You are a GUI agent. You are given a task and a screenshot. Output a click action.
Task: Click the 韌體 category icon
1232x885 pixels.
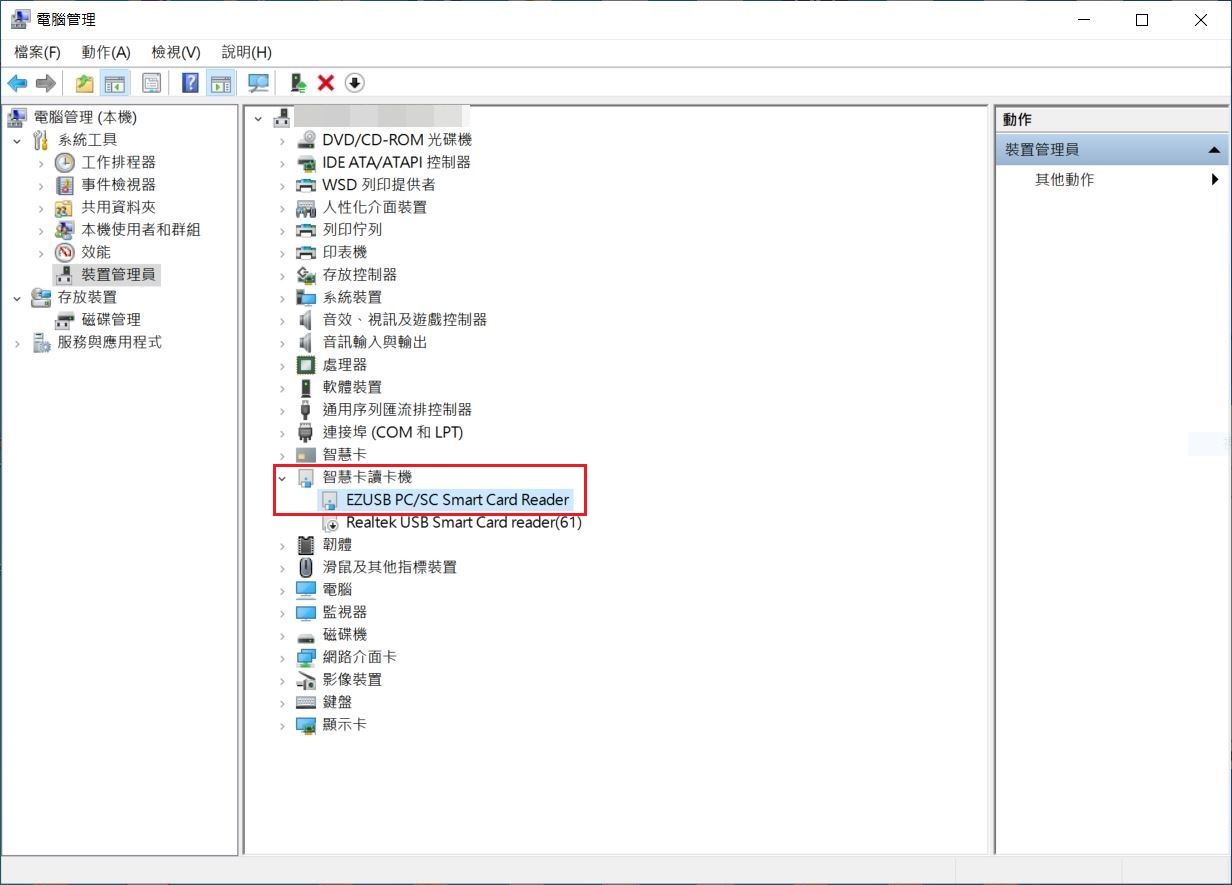pyautogui.click(x=306, y=544)
